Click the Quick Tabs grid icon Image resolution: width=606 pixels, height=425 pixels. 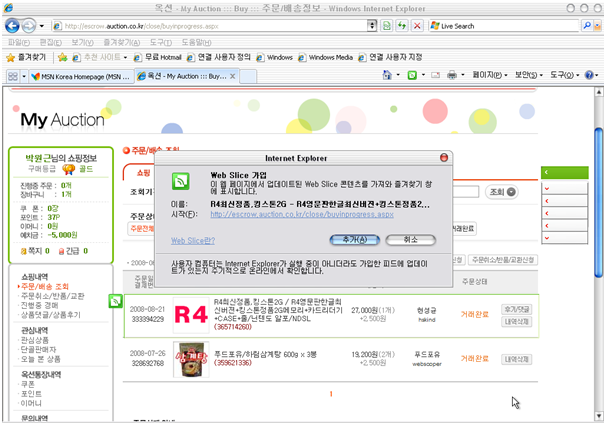click(13, 76)
